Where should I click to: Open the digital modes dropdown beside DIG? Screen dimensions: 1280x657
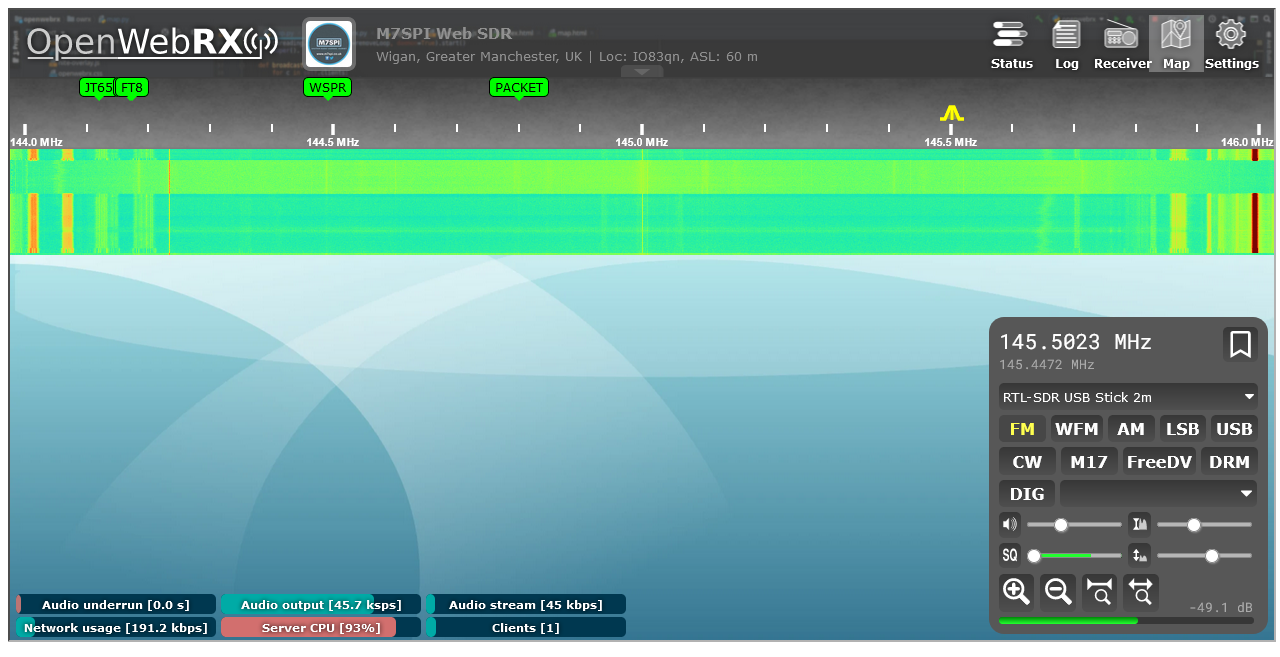(1158, 493)
